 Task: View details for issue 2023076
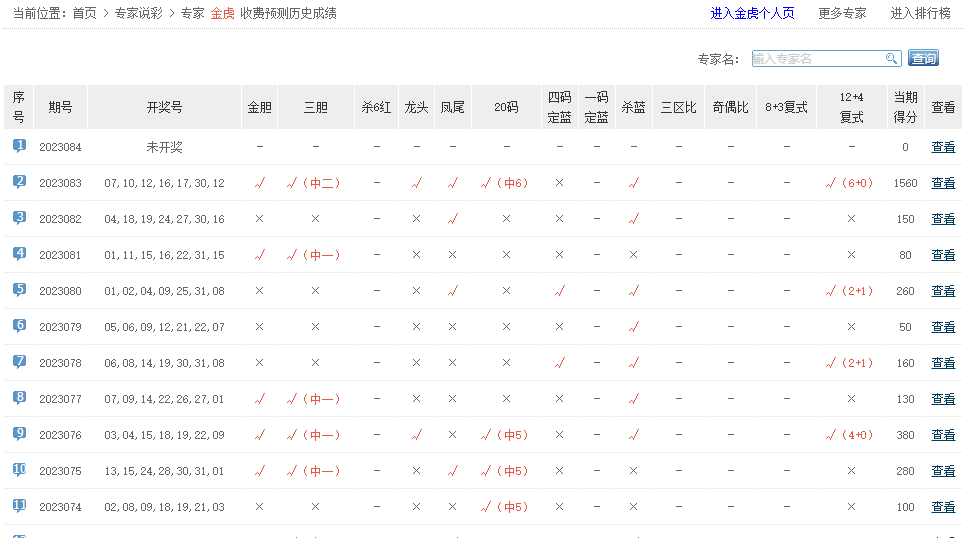(943, 435)
